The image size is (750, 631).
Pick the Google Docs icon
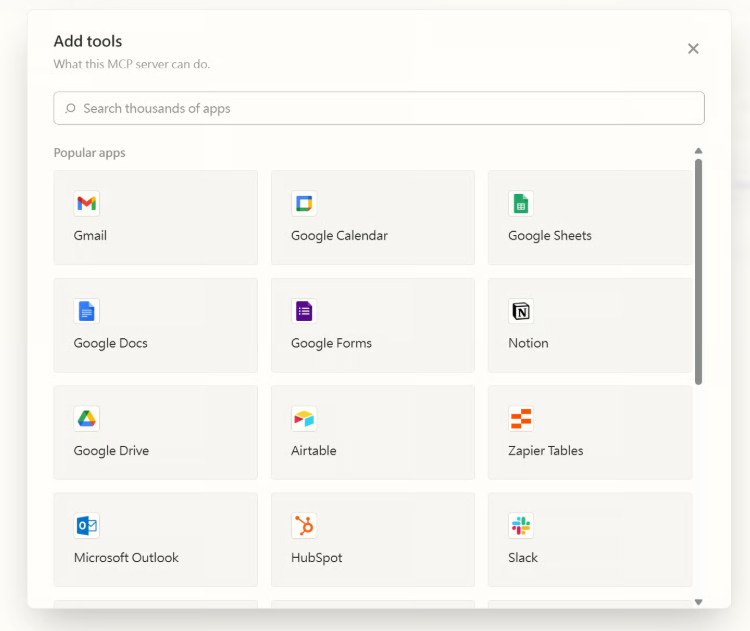(x=87, y=311)
